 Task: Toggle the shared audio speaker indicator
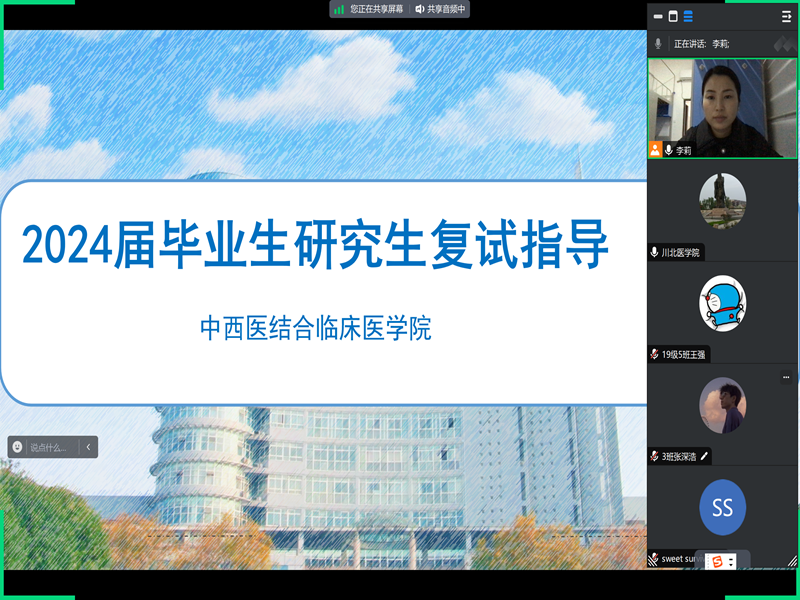pos(420,9)
